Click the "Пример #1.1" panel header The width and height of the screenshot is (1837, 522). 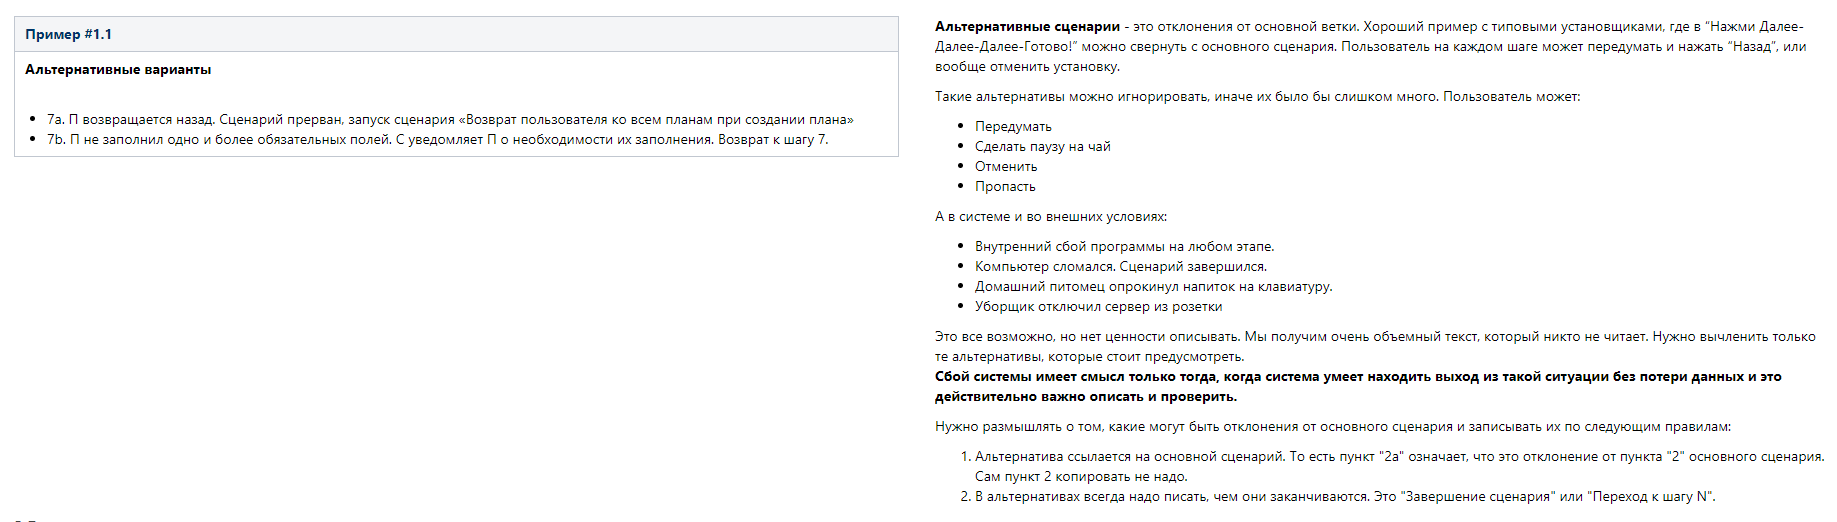click(x=68, y=34)
